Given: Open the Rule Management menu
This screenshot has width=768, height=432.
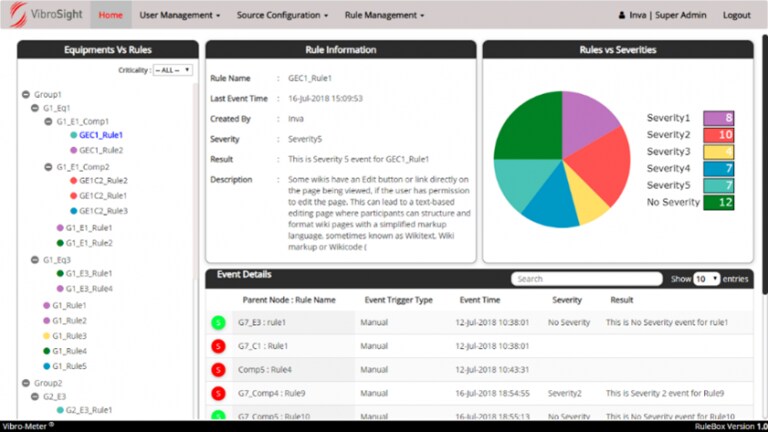Looking at the screenshot, I should (384, 15).
